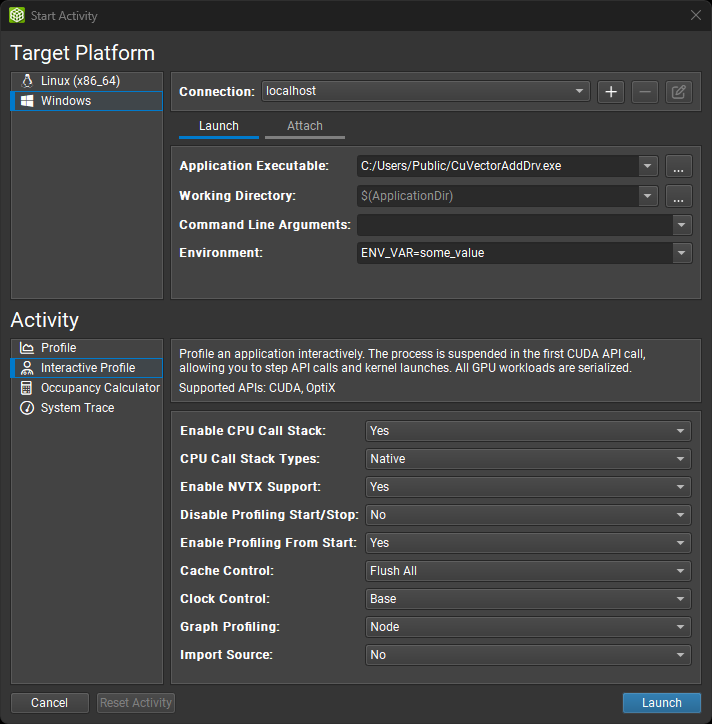Switch to the Attach tab
This screenshot has height=724, width=712.
[x=305, y=126]
